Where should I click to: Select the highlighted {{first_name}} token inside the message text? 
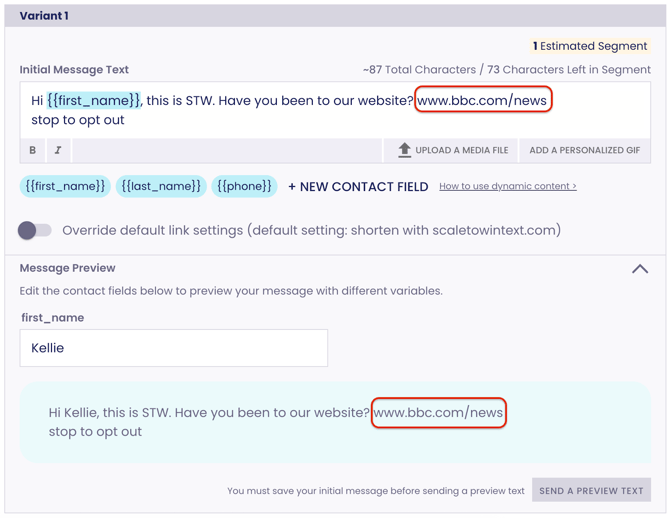tap(94, 100)
